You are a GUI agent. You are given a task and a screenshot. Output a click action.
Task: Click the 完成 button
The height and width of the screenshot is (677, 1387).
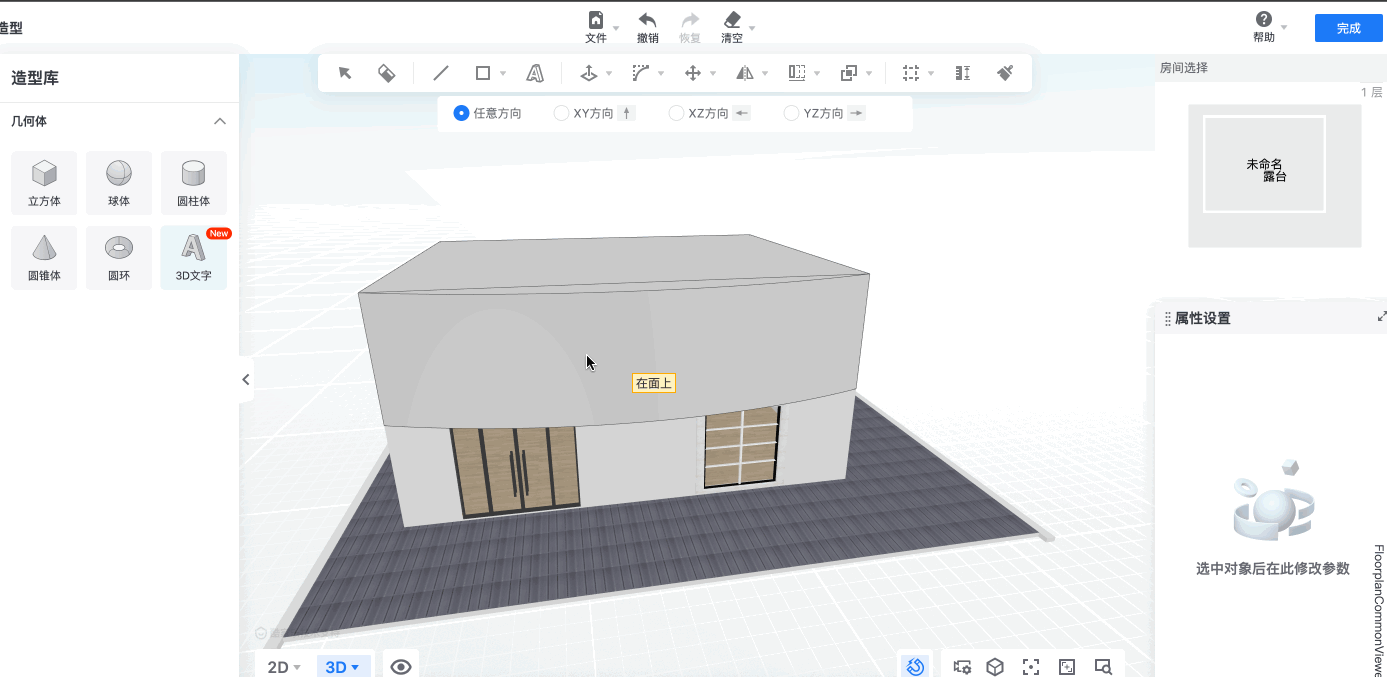click(1348, 28)
